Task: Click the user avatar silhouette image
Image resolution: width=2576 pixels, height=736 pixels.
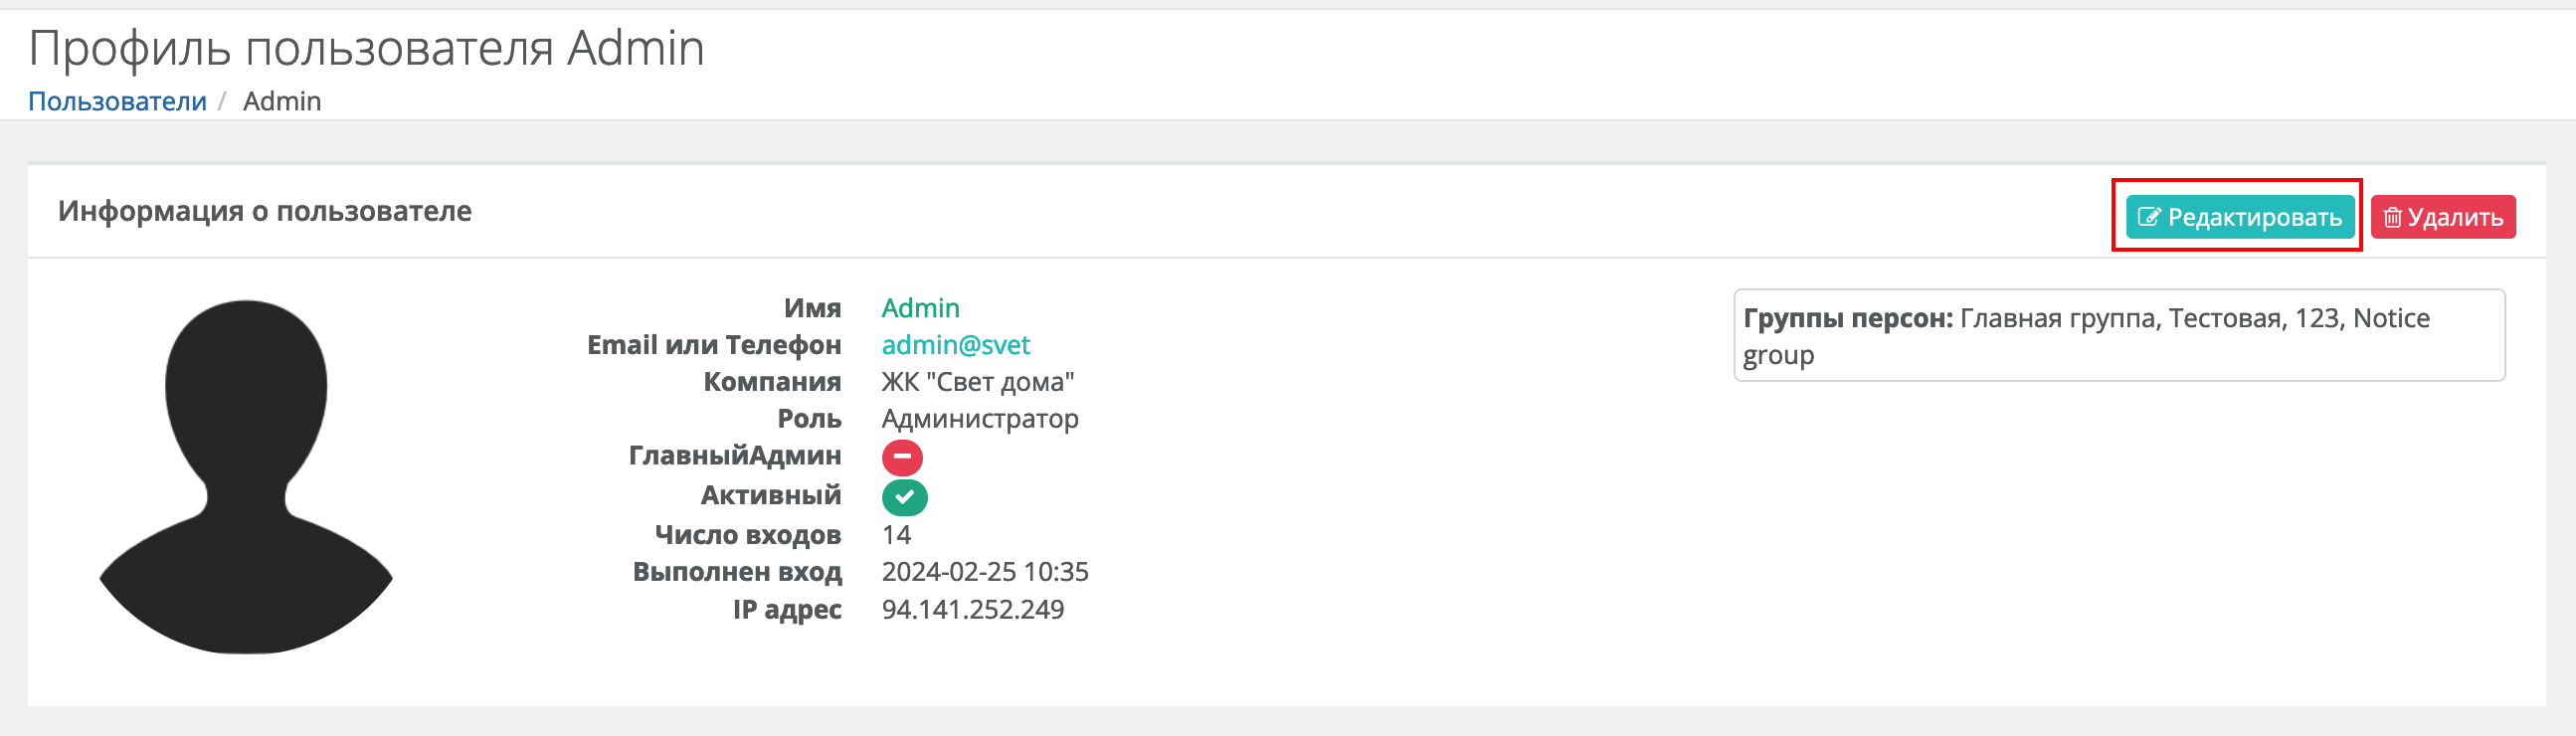Action: point(246,477)
